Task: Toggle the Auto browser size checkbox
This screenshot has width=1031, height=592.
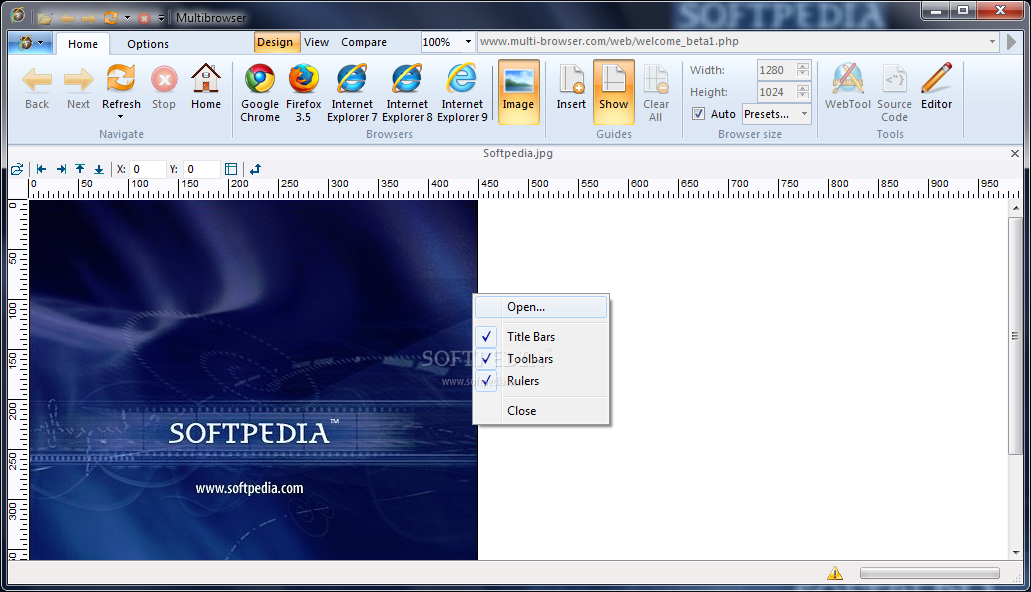Action: point(698,114)
